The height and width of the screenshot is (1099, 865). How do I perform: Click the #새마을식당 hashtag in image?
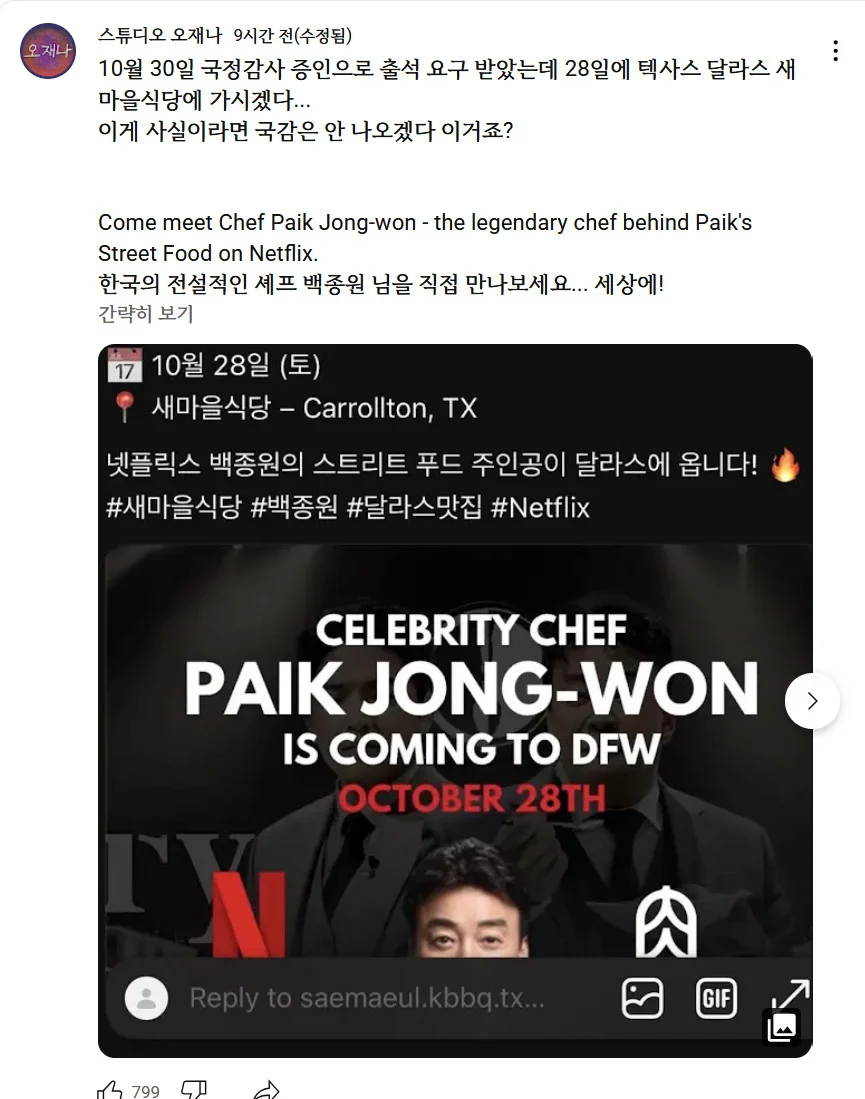point(173,507)
